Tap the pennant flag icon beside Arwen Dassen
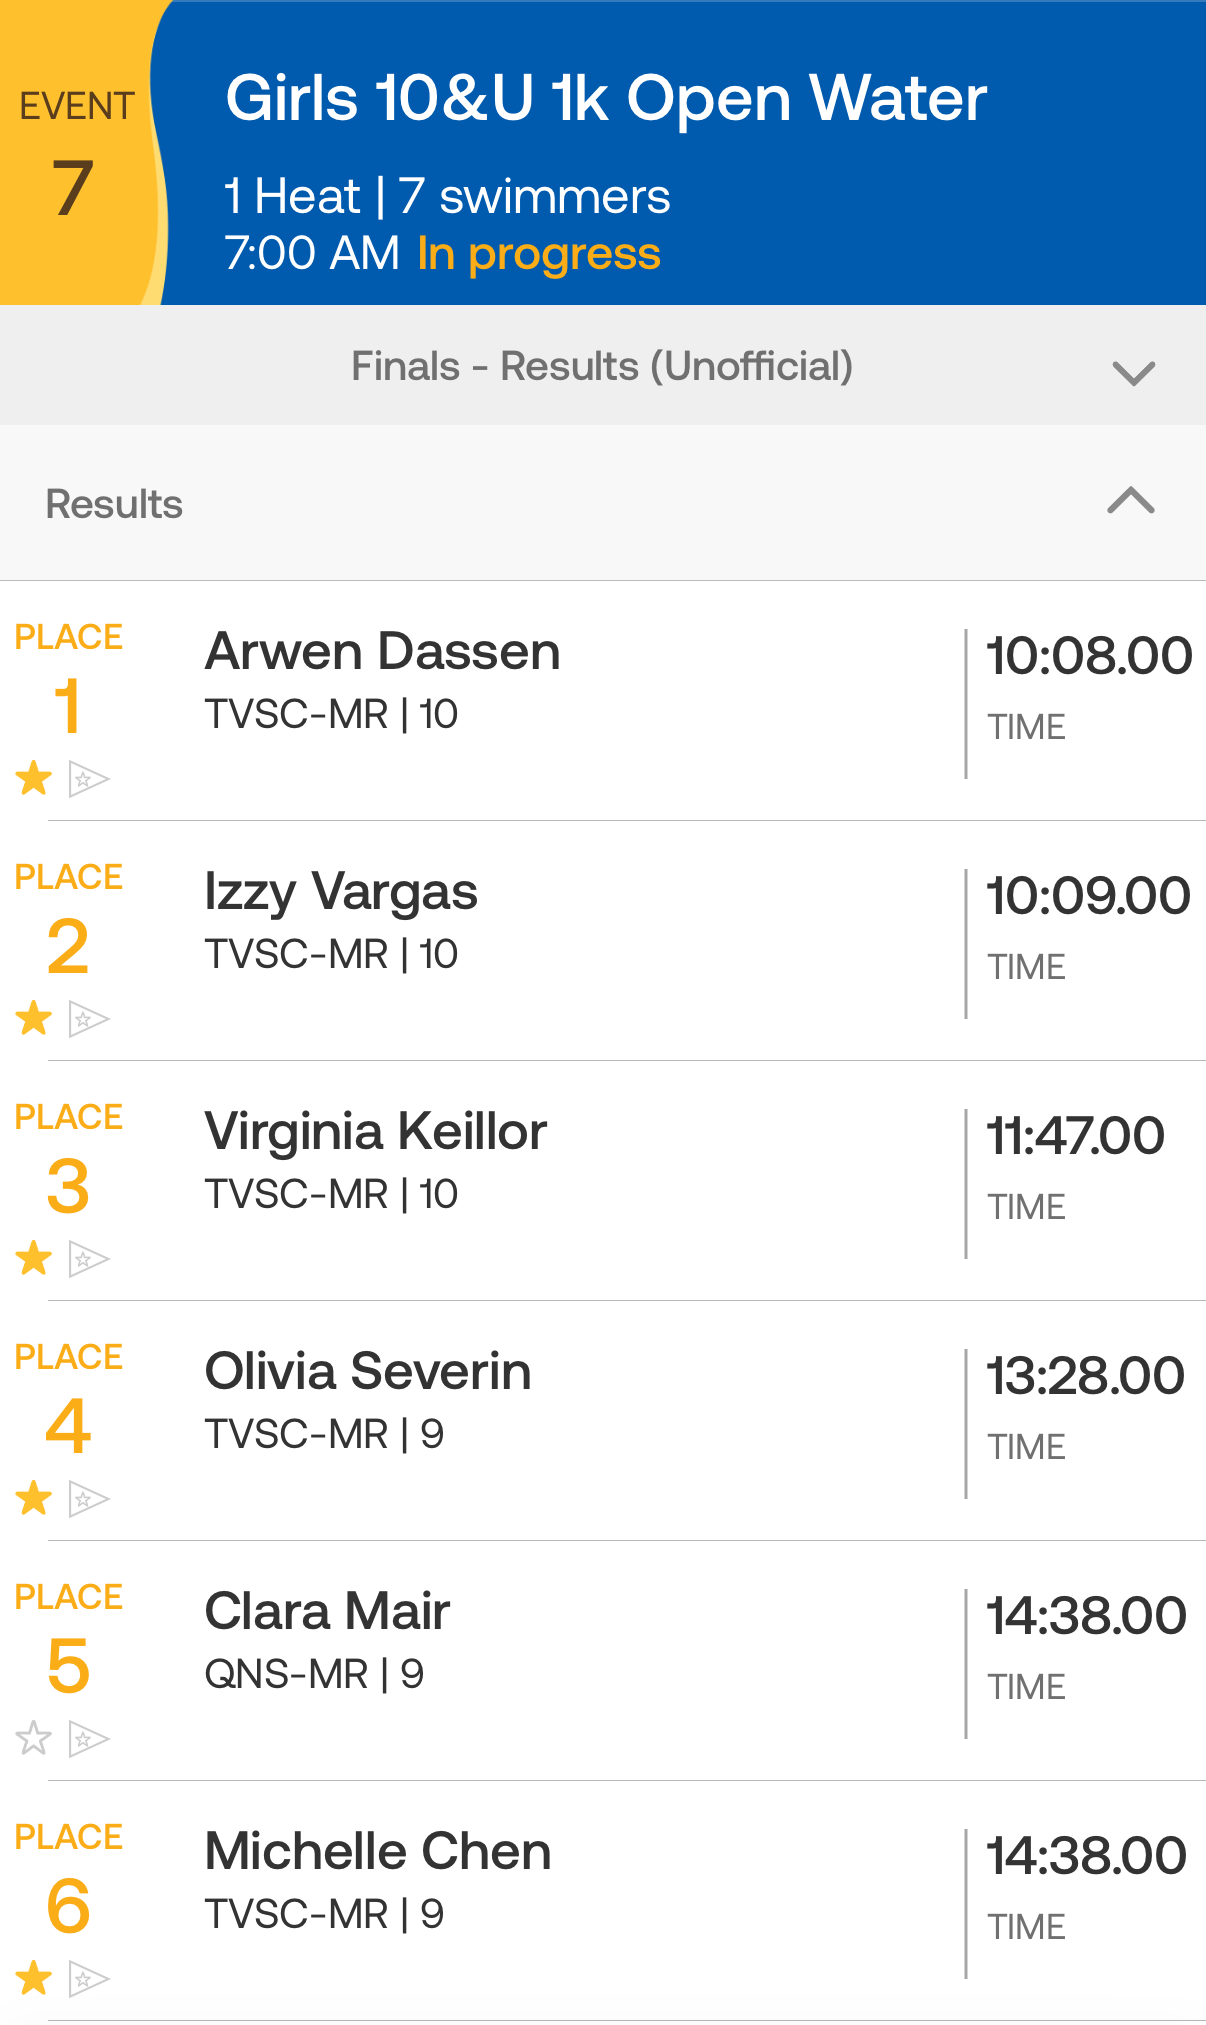 point(88,778)
